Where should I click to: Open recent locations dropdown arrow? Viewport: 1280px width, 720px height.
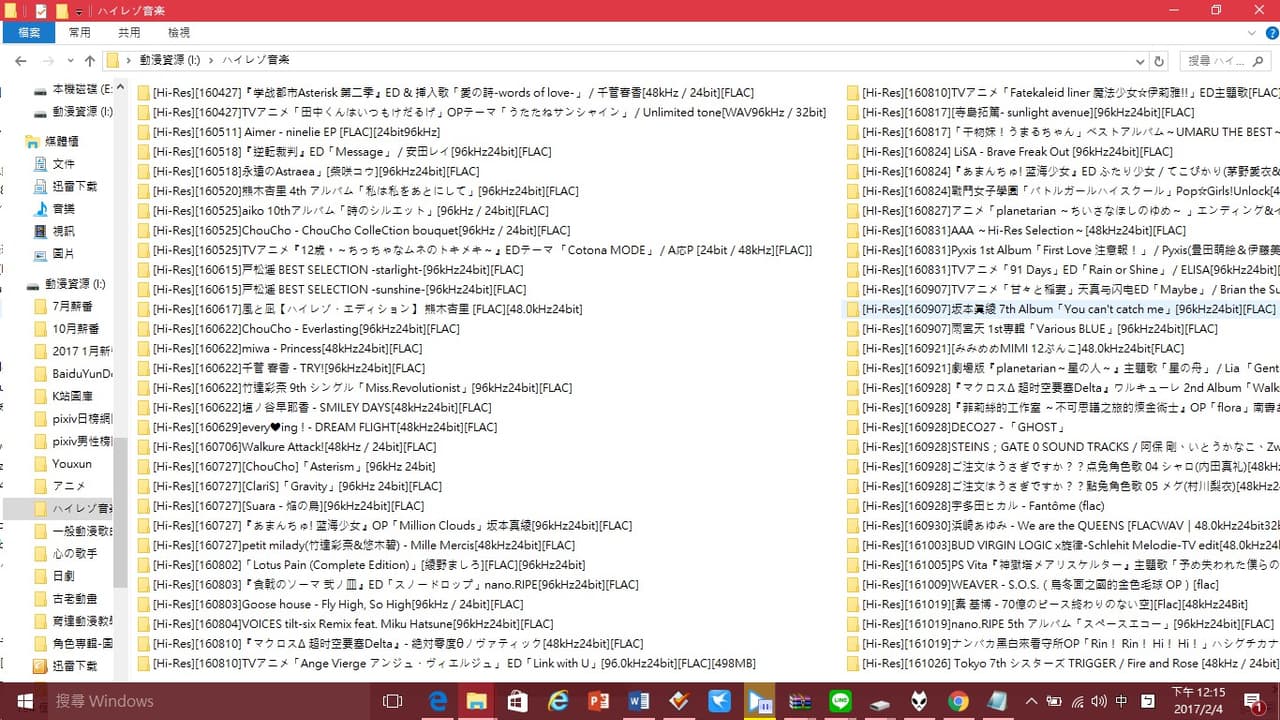[70, 61]
